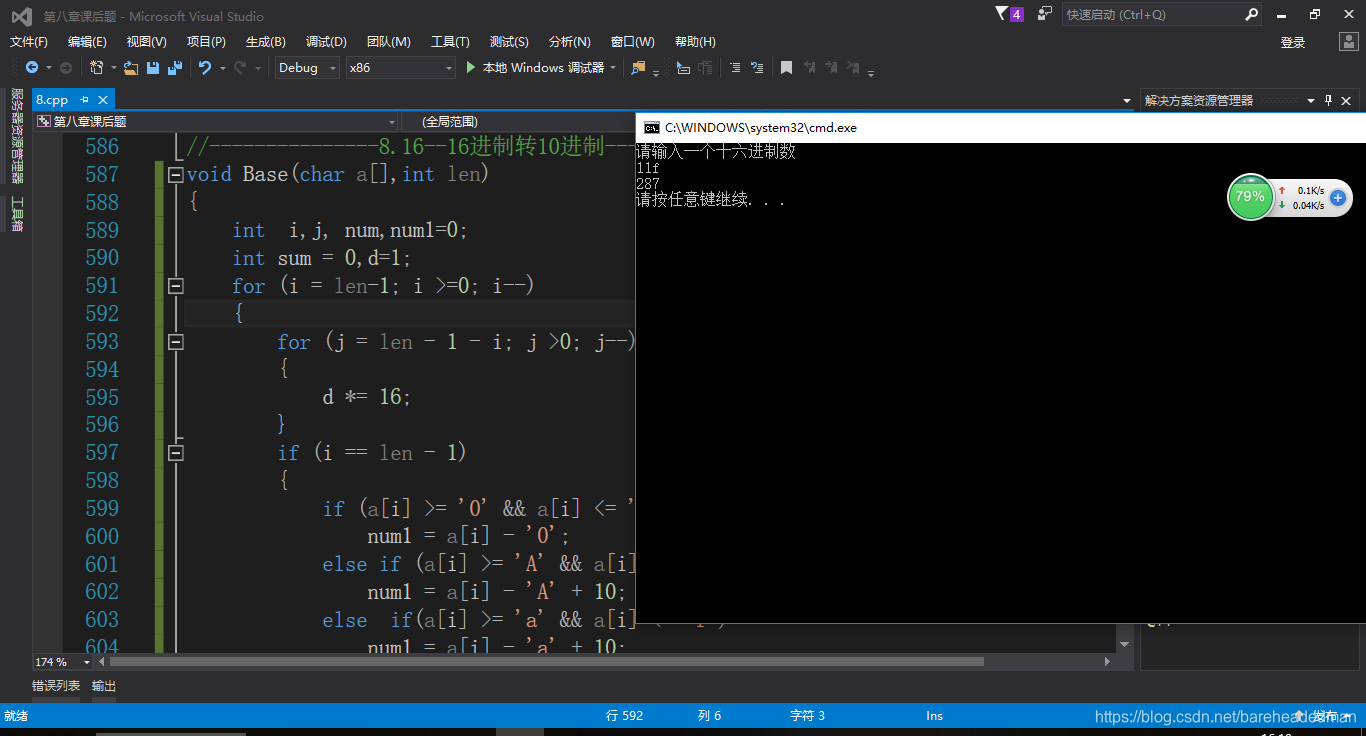Viewport: 1366px width, 736px height.
Task: Click the navigate forward arrow icon
Action: tap(66, 67)
